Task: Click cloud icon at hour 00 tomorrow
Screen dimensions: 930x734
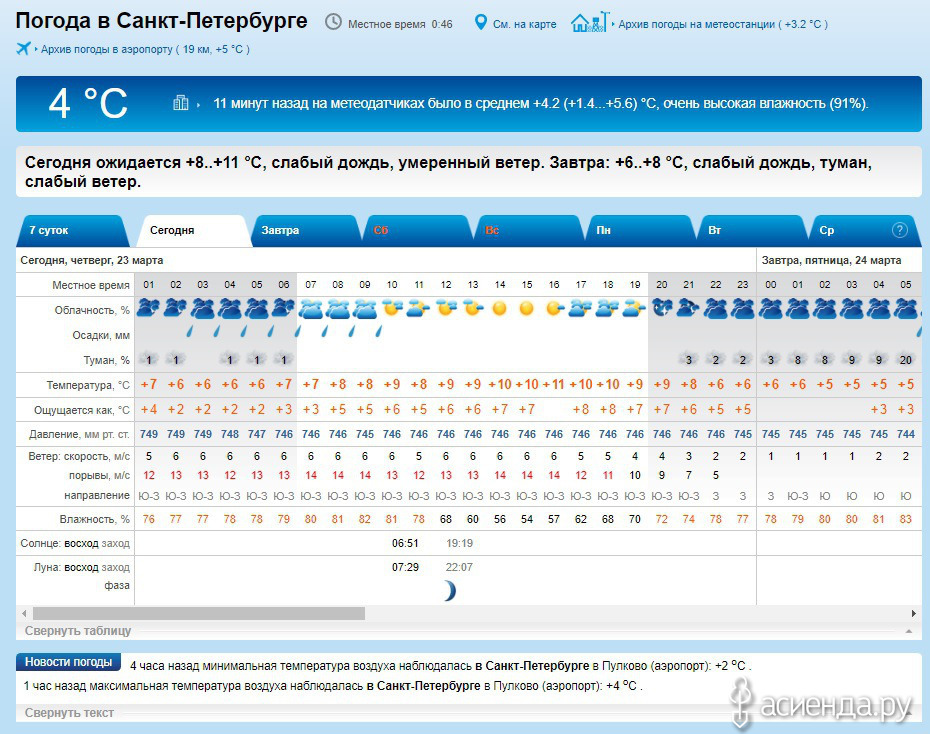Action: (770, 308)
